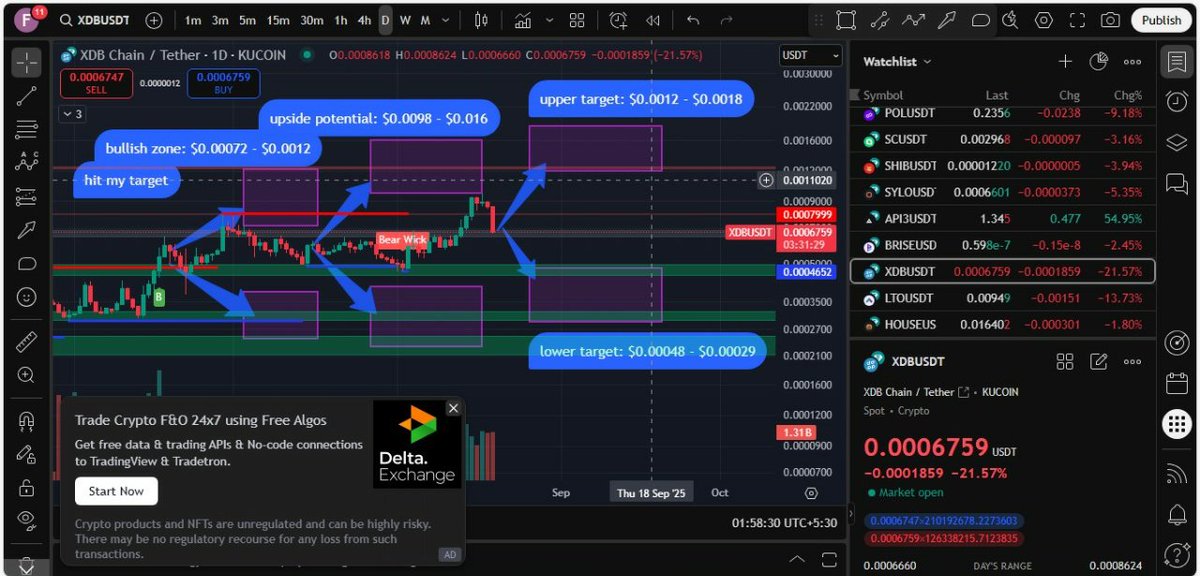
Task: Toggle stay in drawing mode
Action: coord(27,454)
